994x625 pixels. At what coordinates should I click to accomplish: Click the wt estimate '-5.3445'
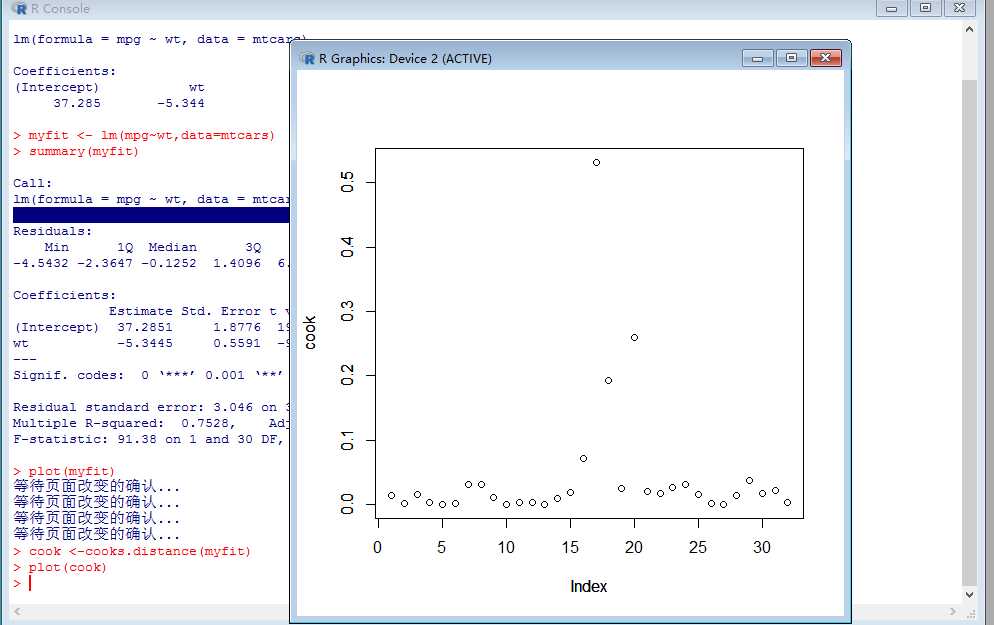click(x=145, y=343)
